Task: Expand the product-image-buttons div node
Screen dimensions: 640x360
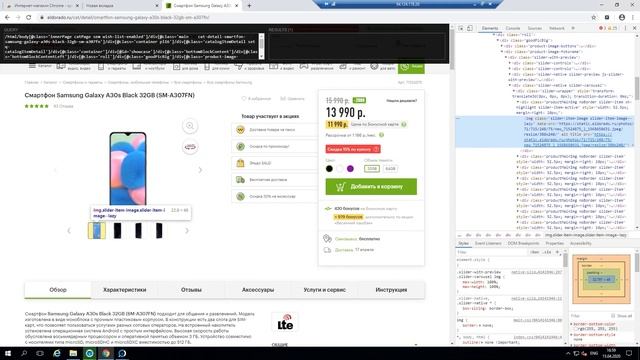Action: tap(502, 46)
